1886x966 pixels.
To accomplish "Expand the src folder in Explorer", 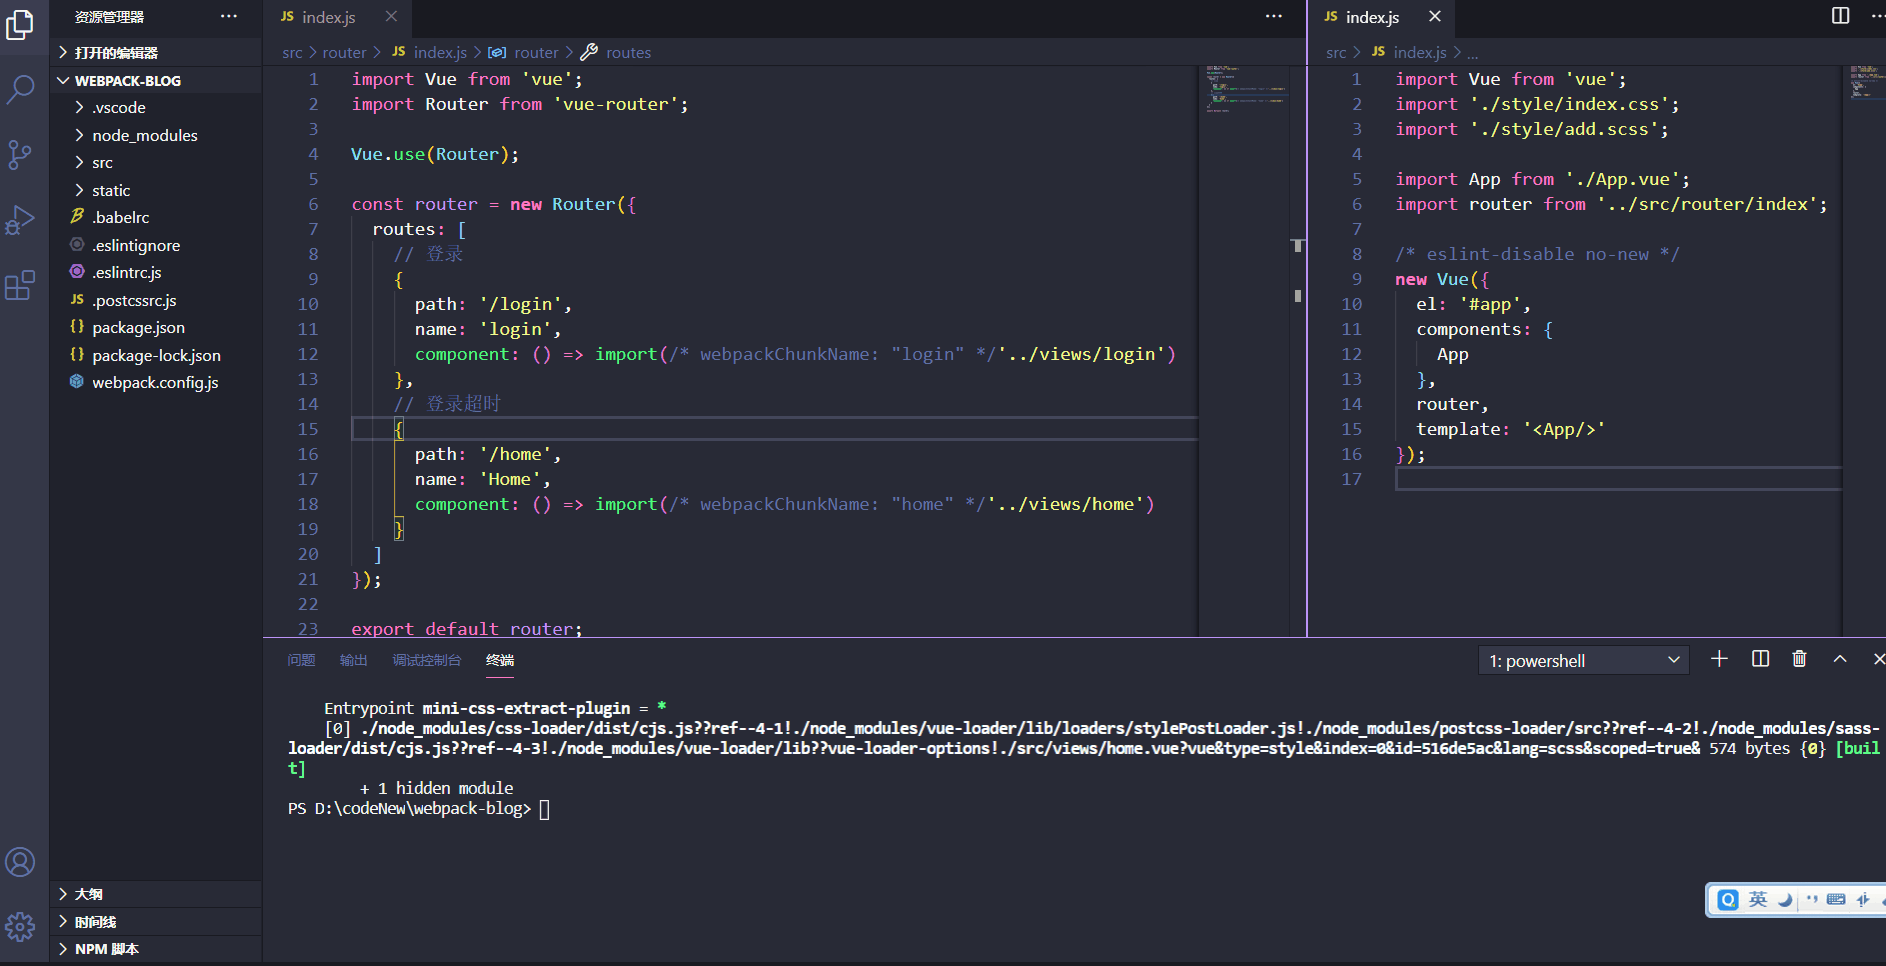I will [x=102, y=162].
